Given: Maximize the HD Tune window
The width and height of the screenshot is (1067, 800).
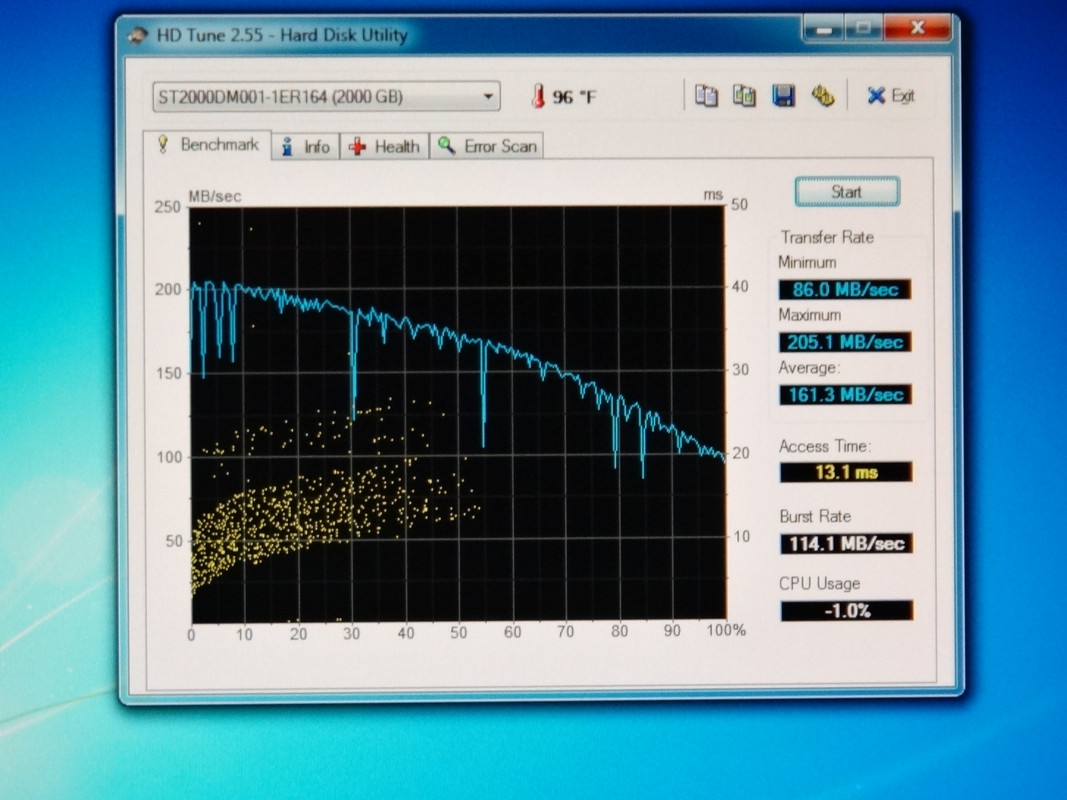Looking at the screenshot, I should pyautogui.click(x=864, y=29).
